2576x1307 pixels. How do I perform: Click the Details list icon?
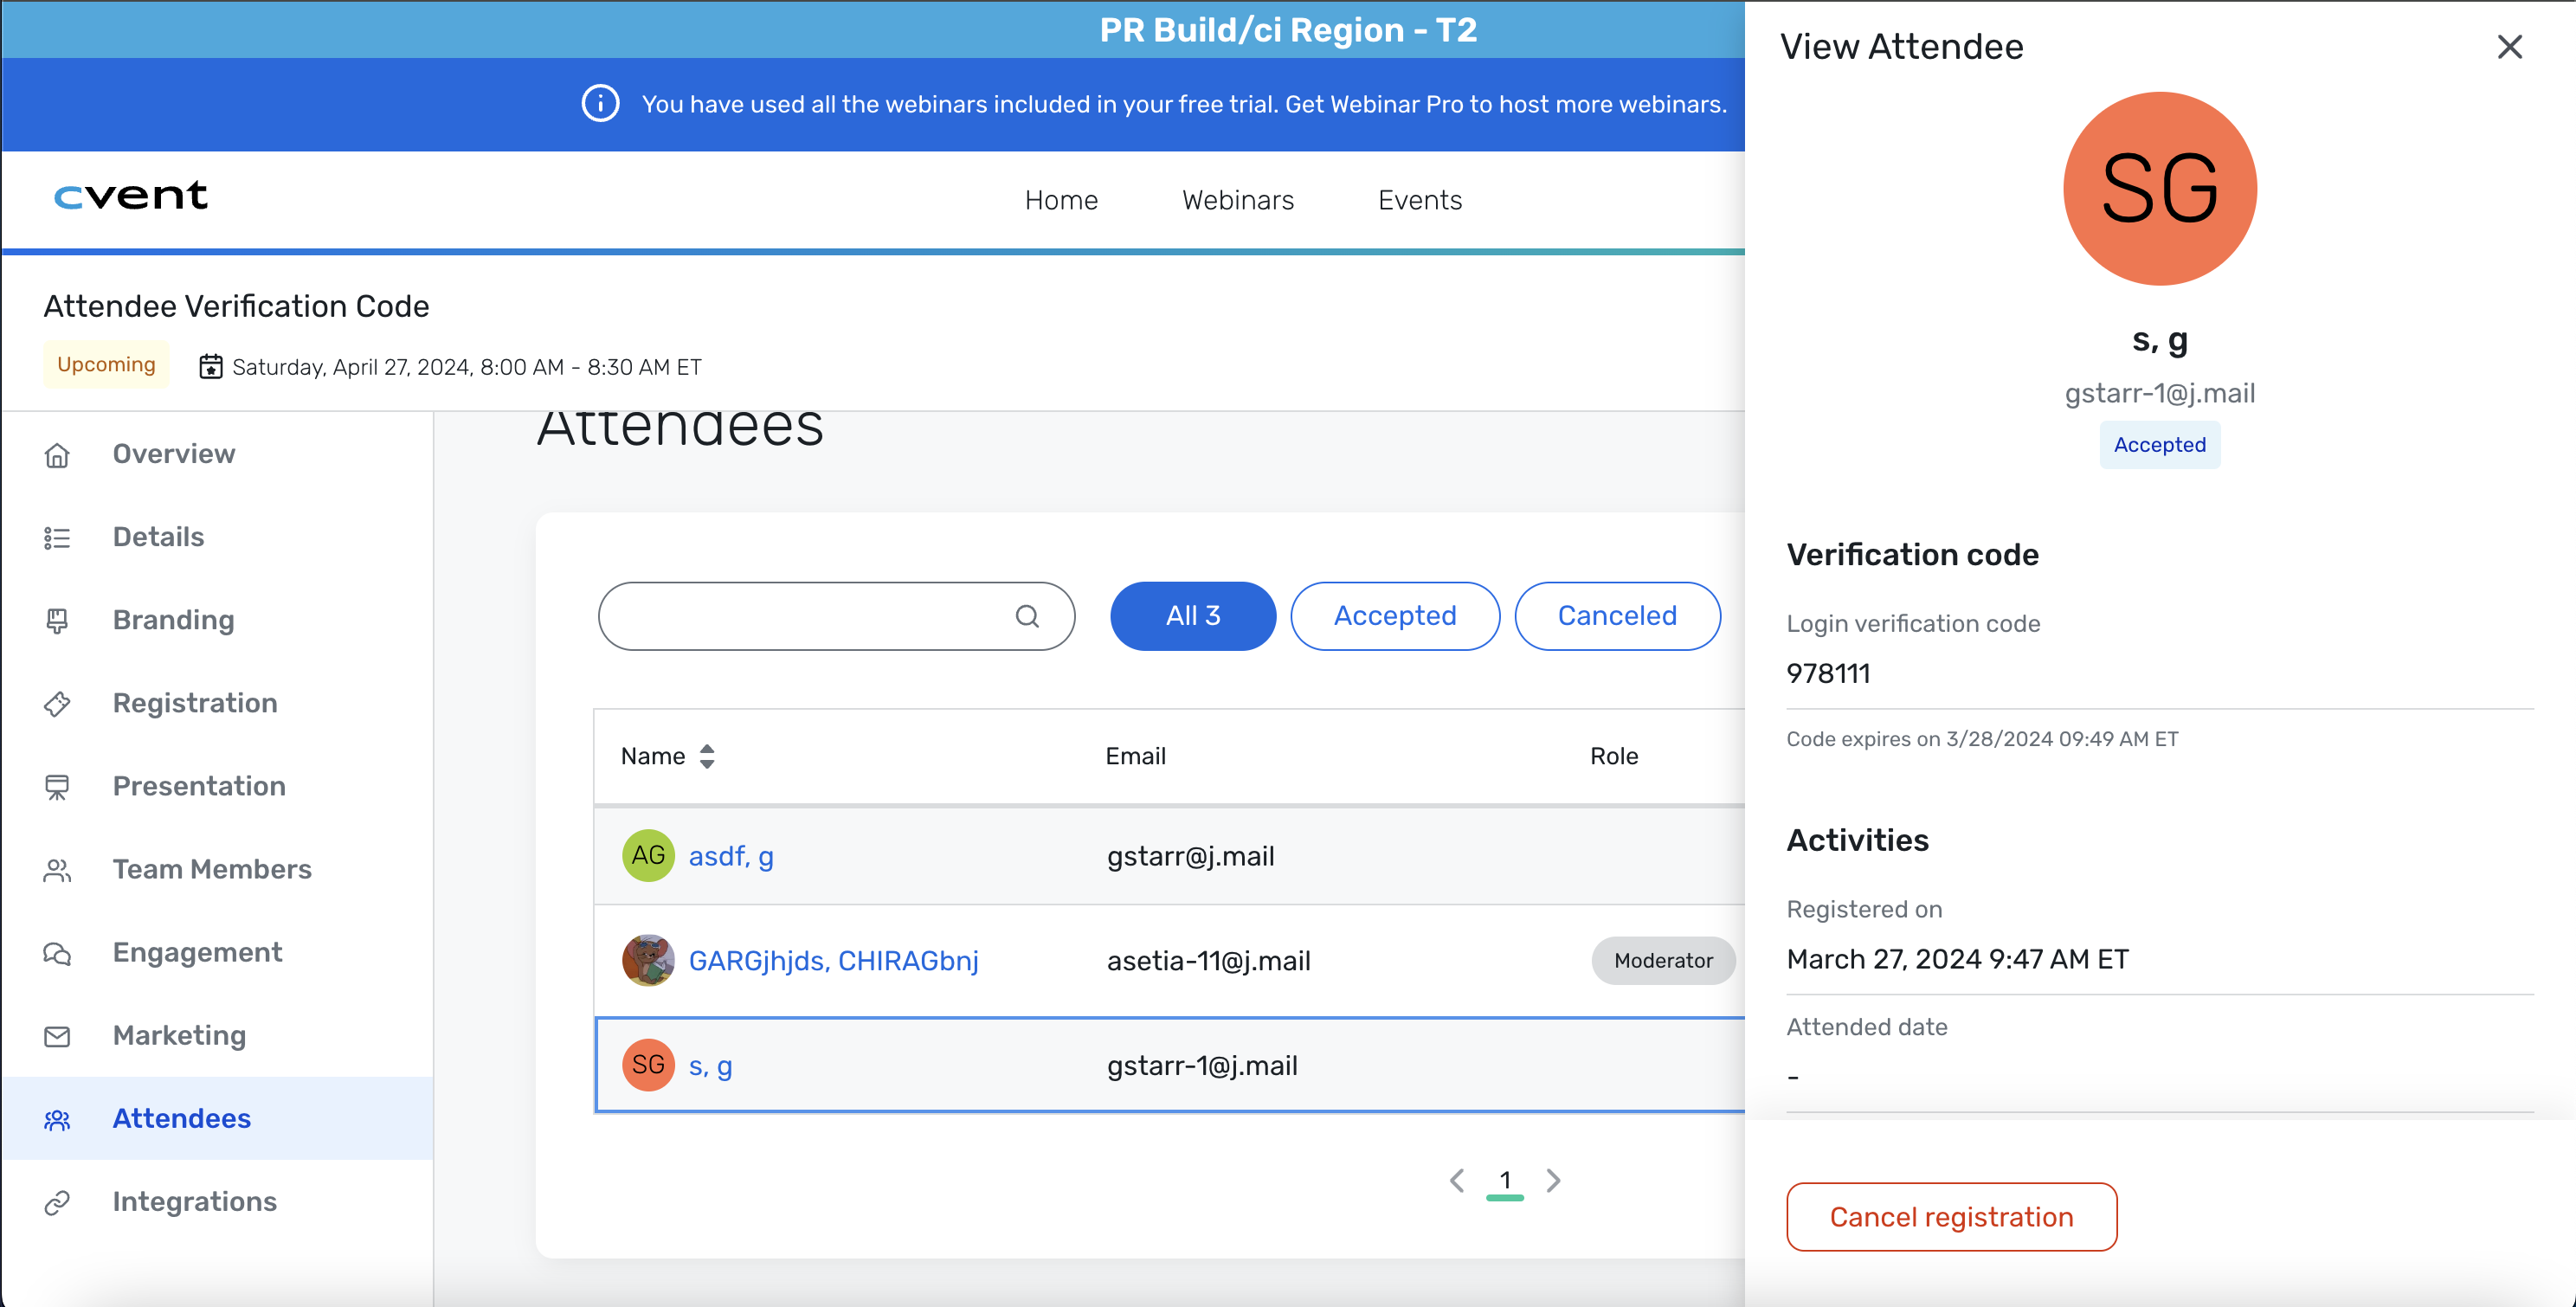[x=57, y=538]
